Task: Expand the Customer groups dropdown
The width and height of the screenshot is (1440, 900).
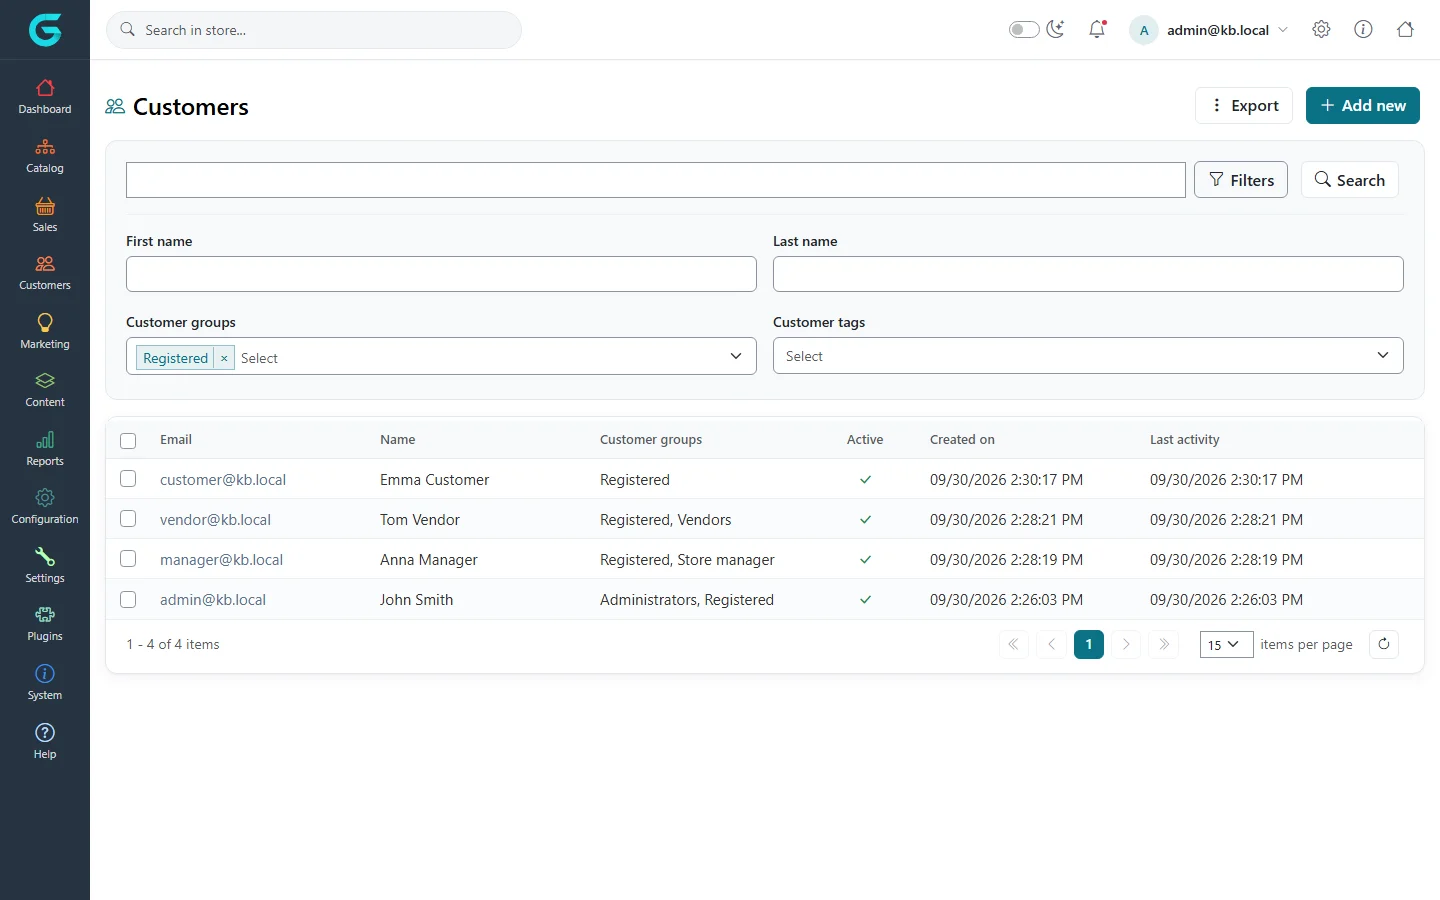Action: 736,356
